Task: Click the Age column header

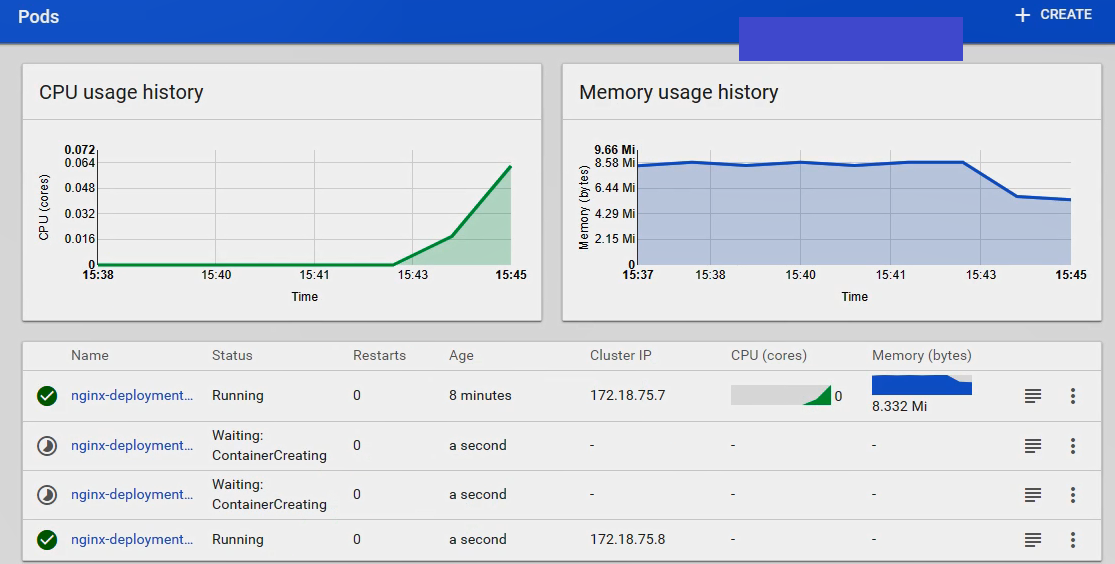Action: click(x=461, y=355)
